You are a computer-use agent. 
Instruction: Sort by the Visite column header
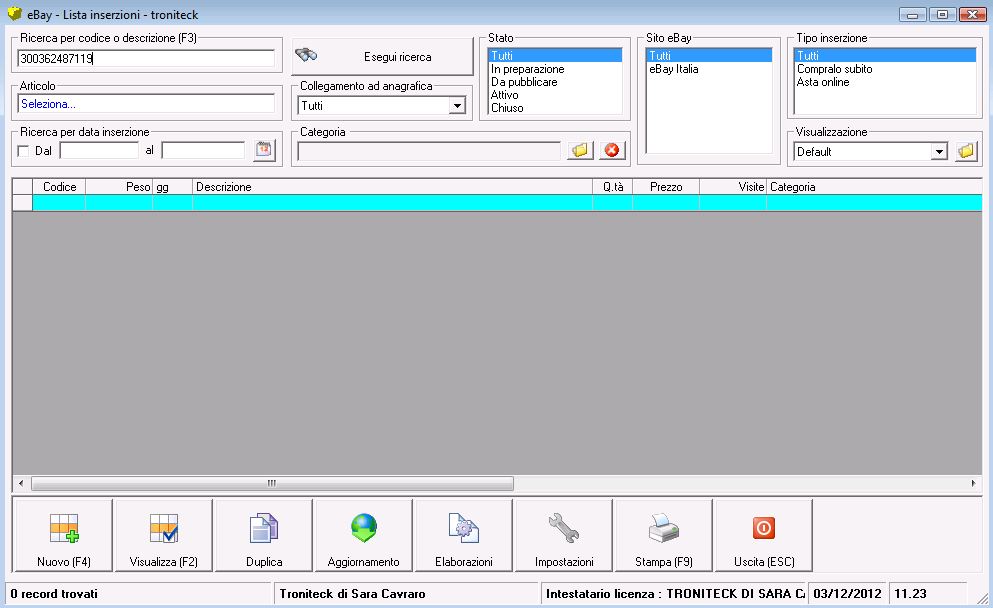[733, 187]
